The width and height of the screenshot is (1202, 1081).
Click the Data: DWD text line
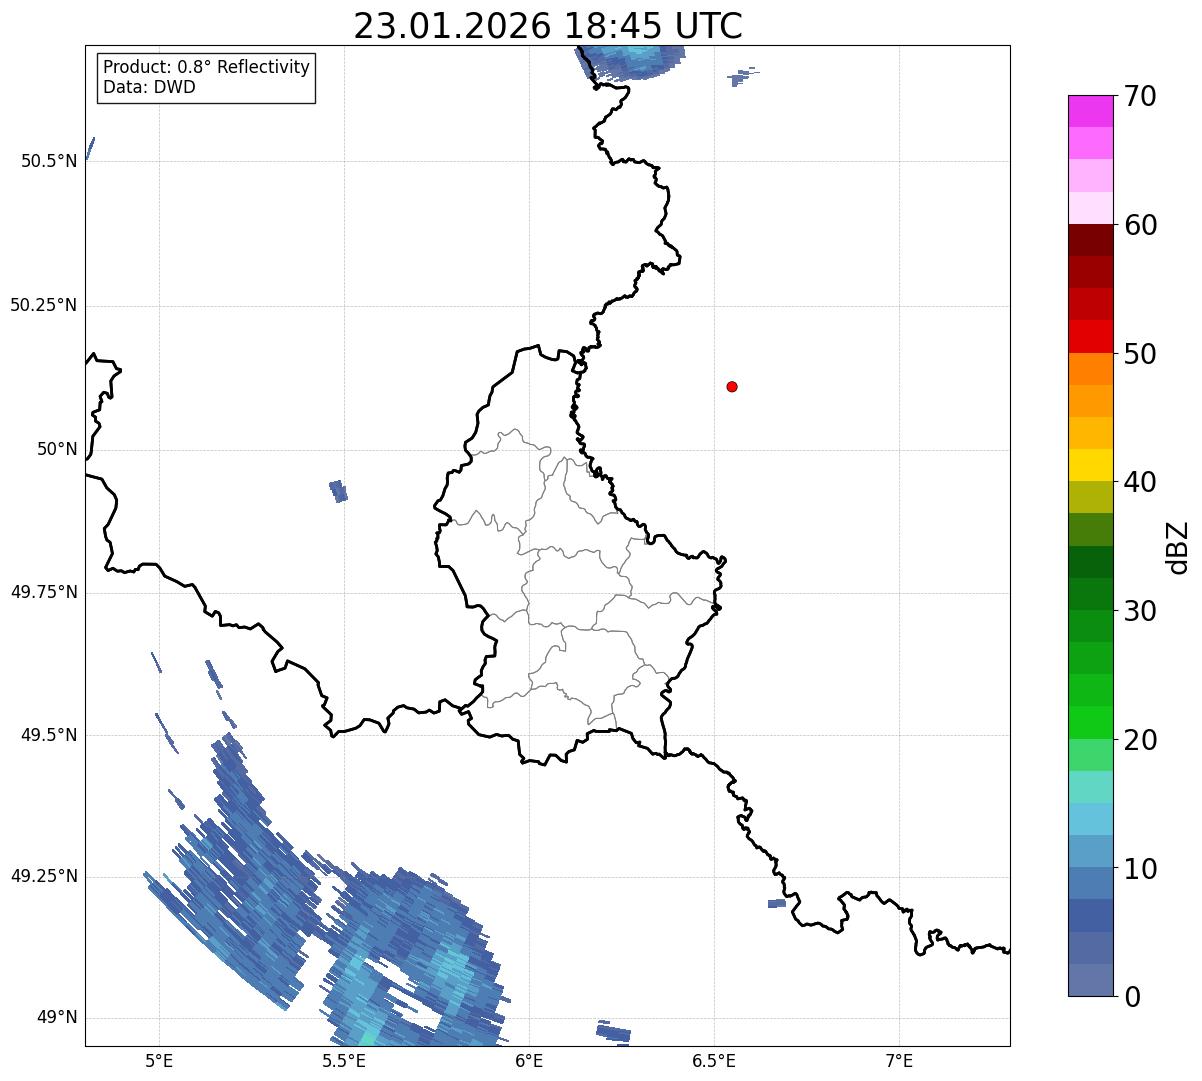(x=150, y=87)
